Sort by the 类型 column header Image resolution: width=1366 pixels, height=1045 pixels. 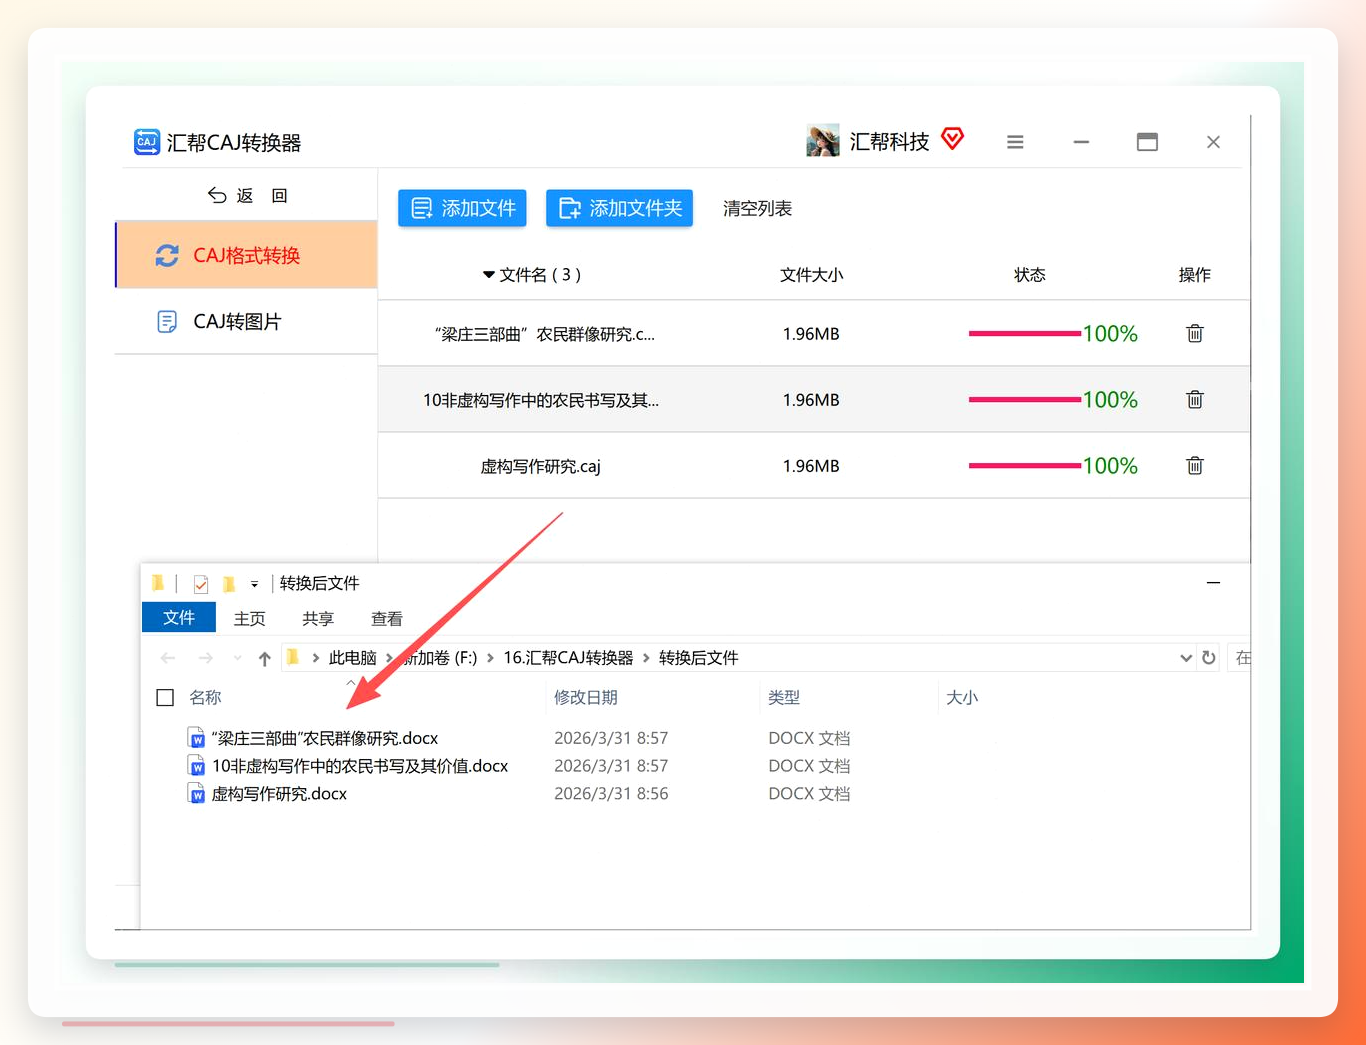click(x=784, y=697)
